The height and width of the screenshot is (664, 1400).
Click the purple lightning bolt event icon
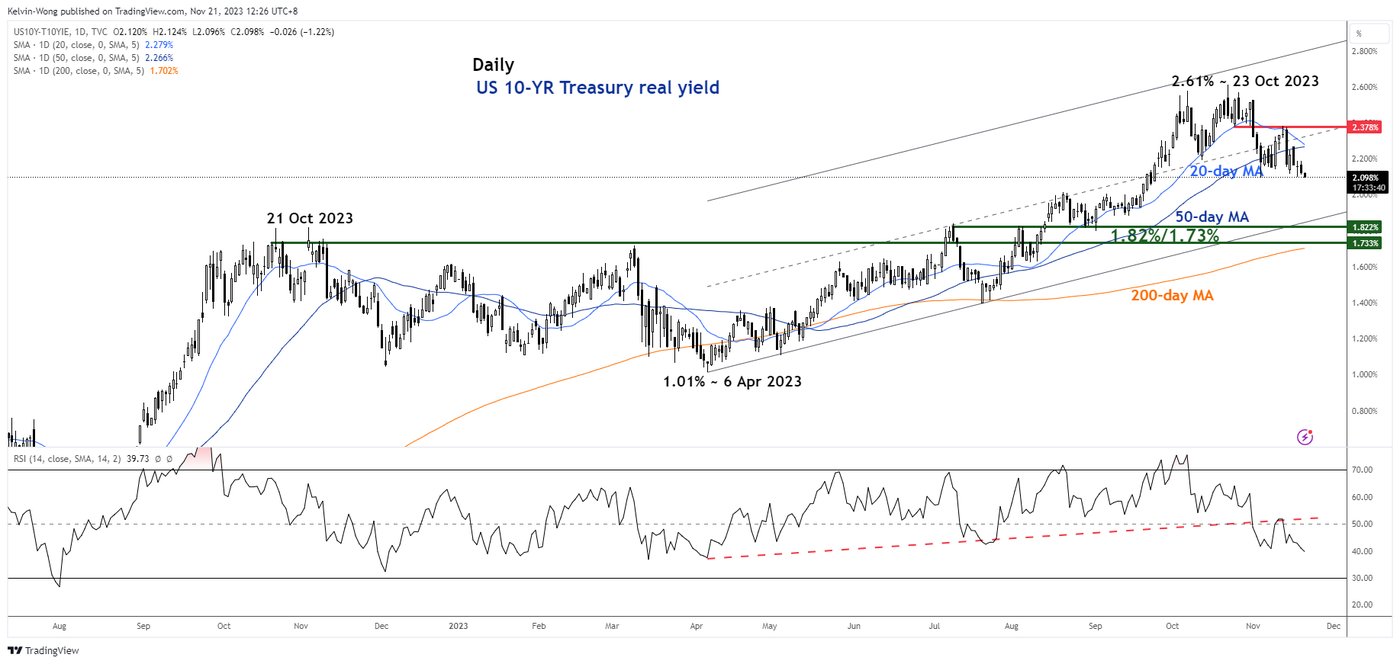coord(1305,437)
